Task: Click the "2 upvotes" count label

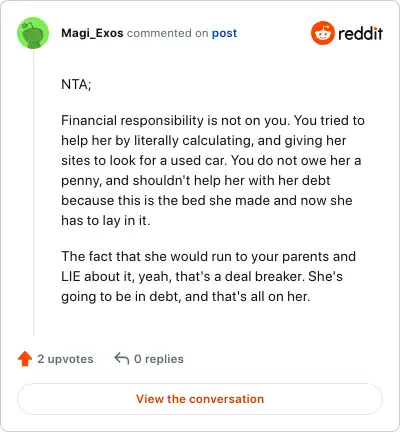Action: (65, 359)
